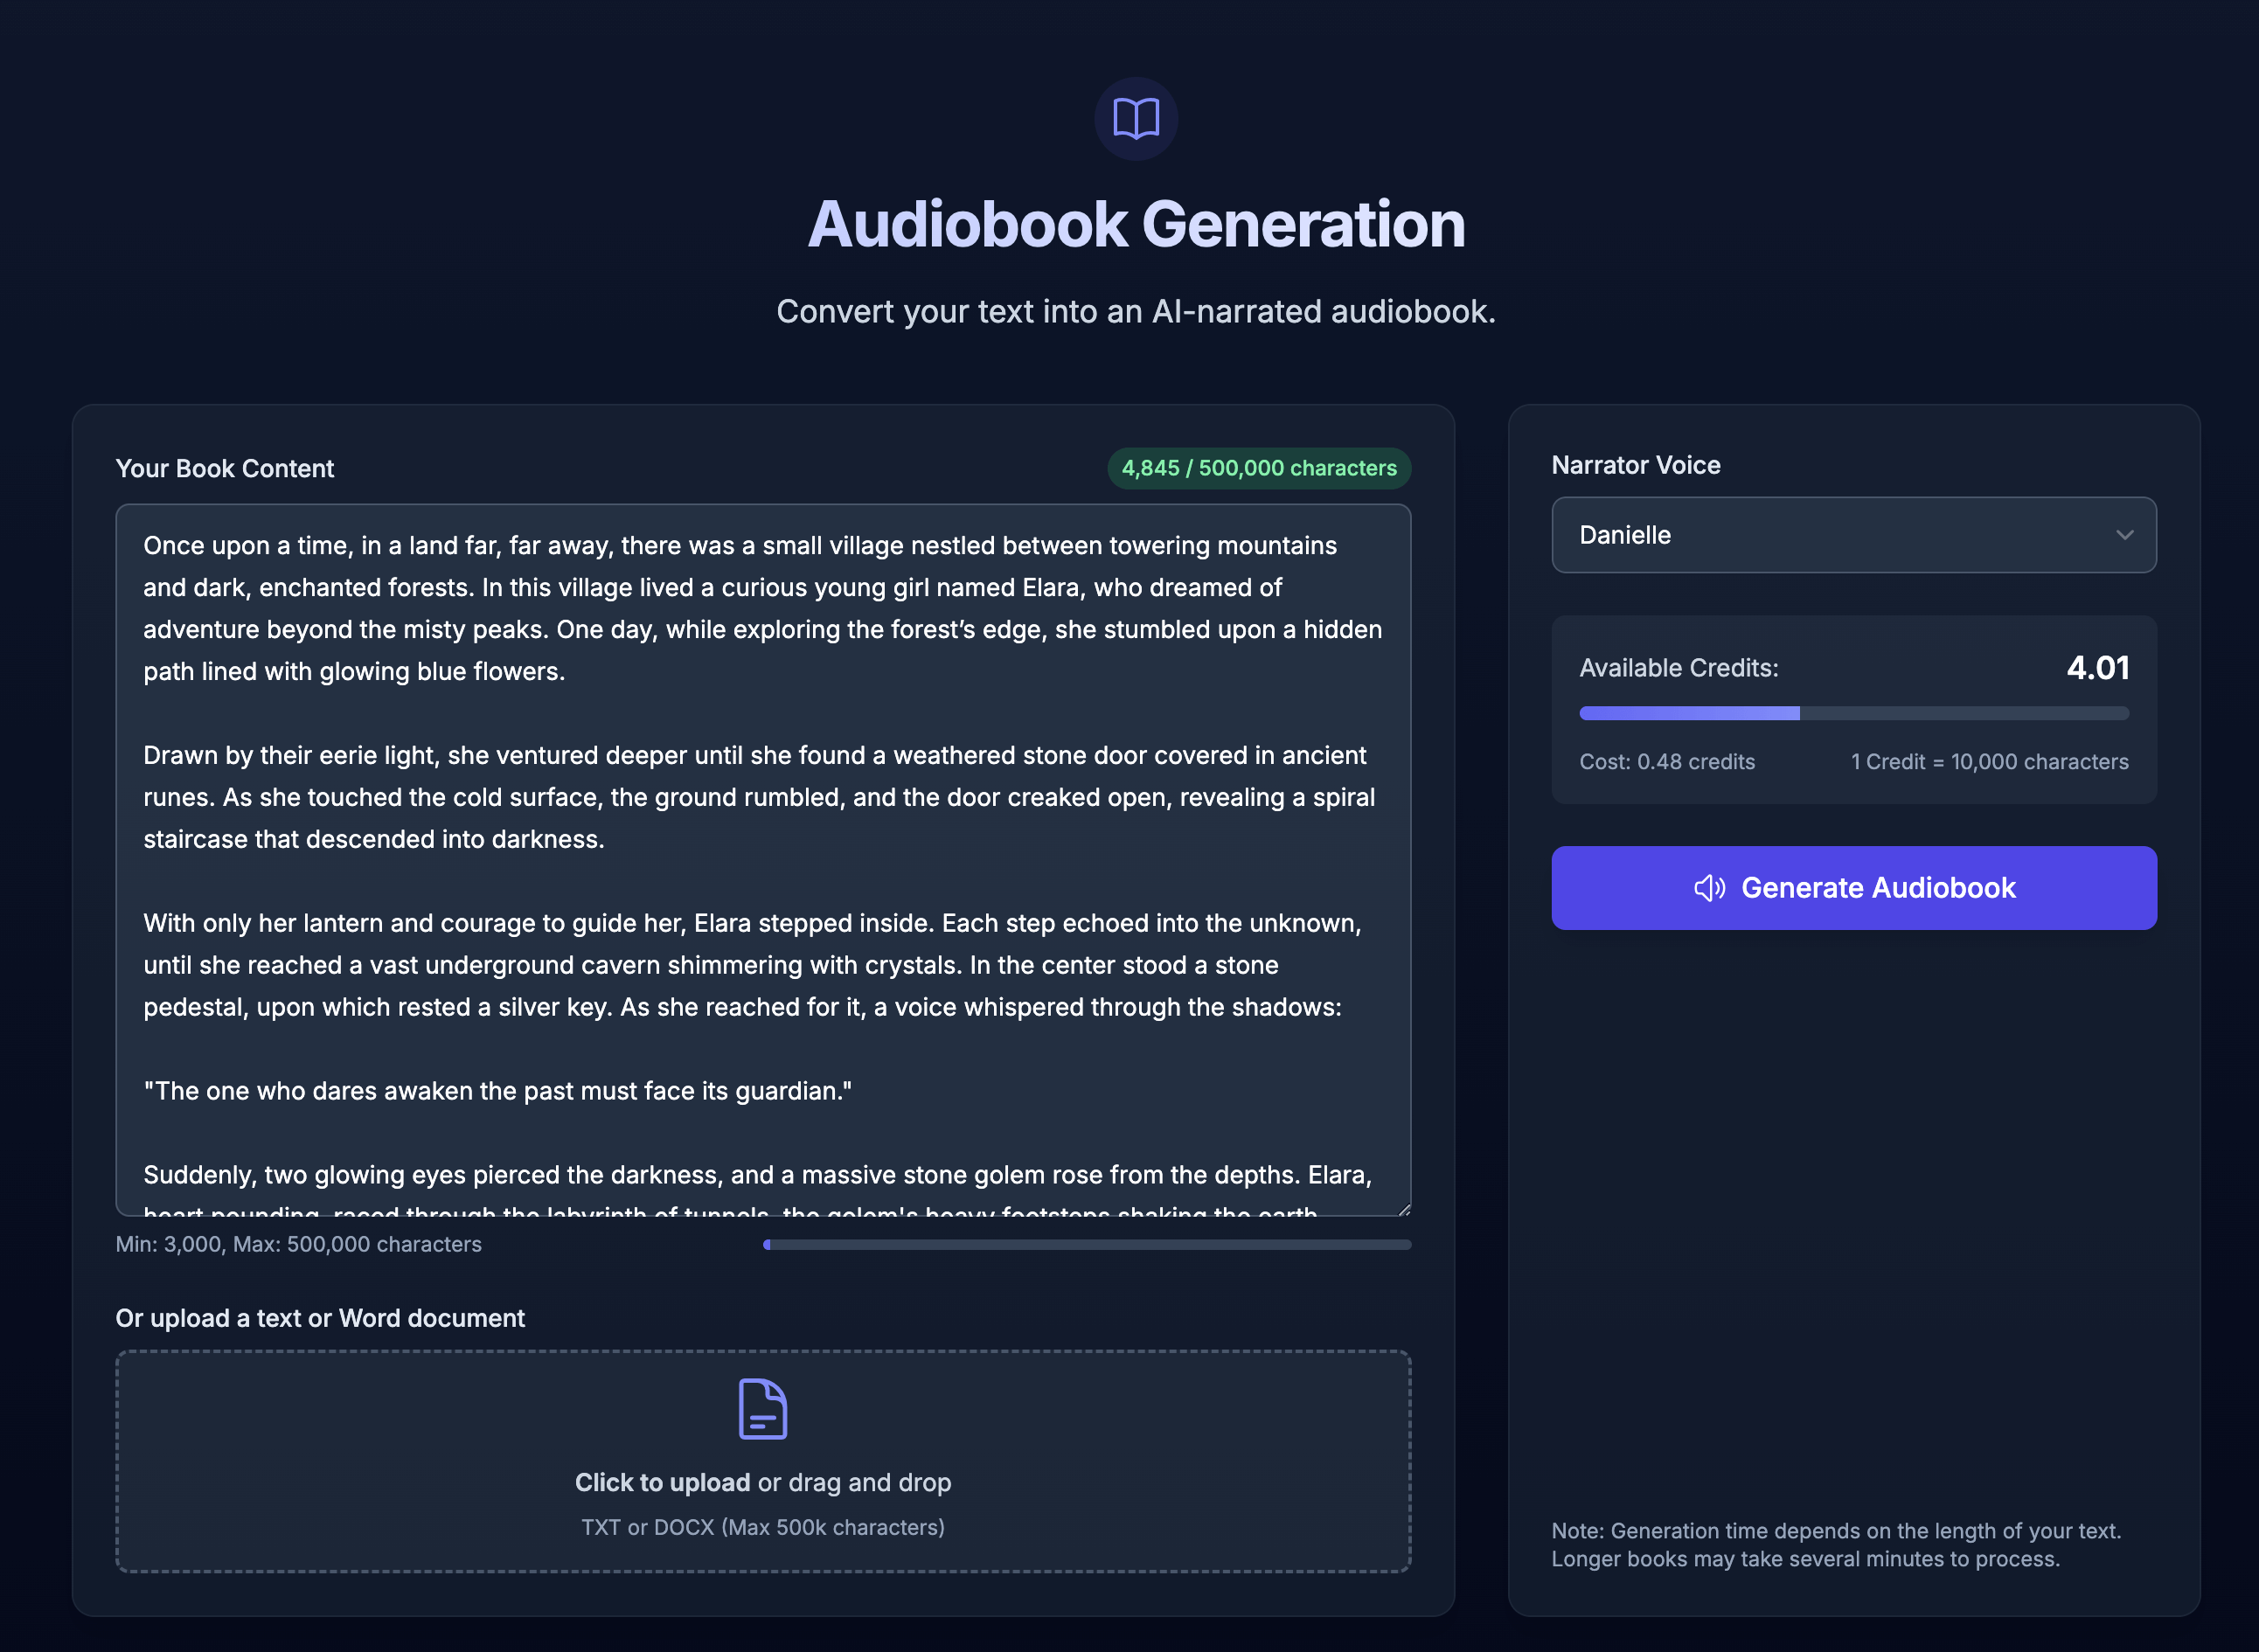
Task: Click the bold 'Click to upload' text
Action: point(662,1482)
